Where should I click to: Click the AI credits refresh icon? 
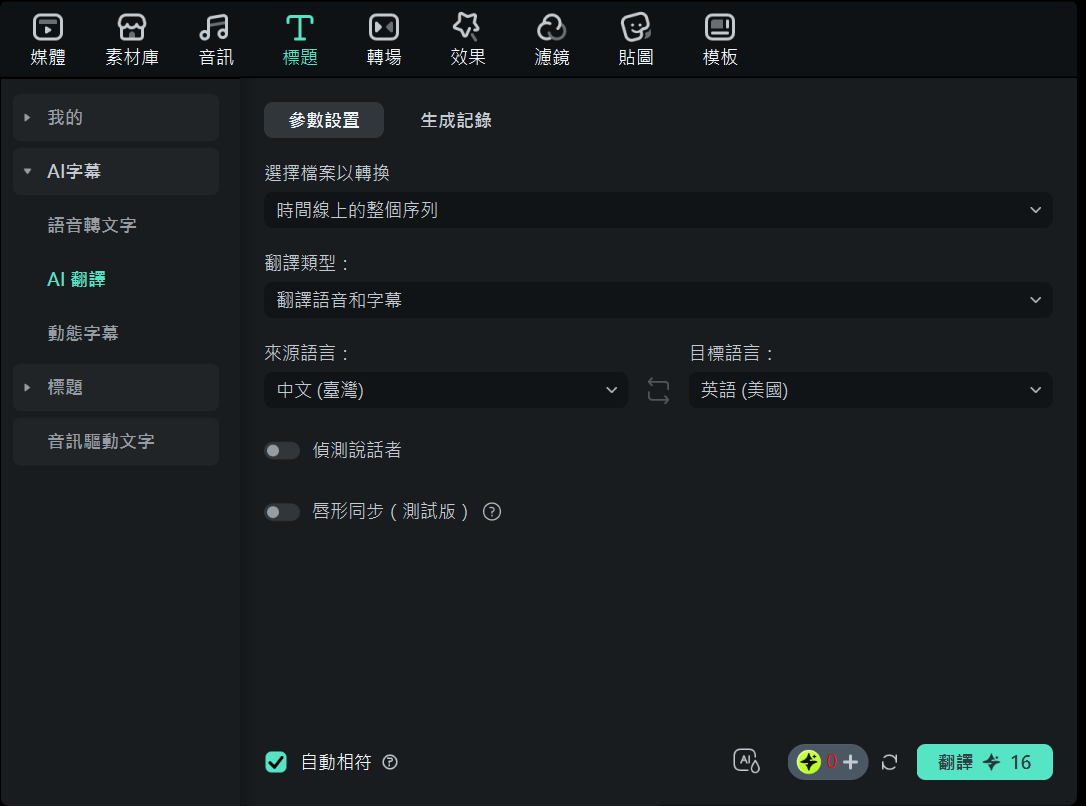pos(889,762)
